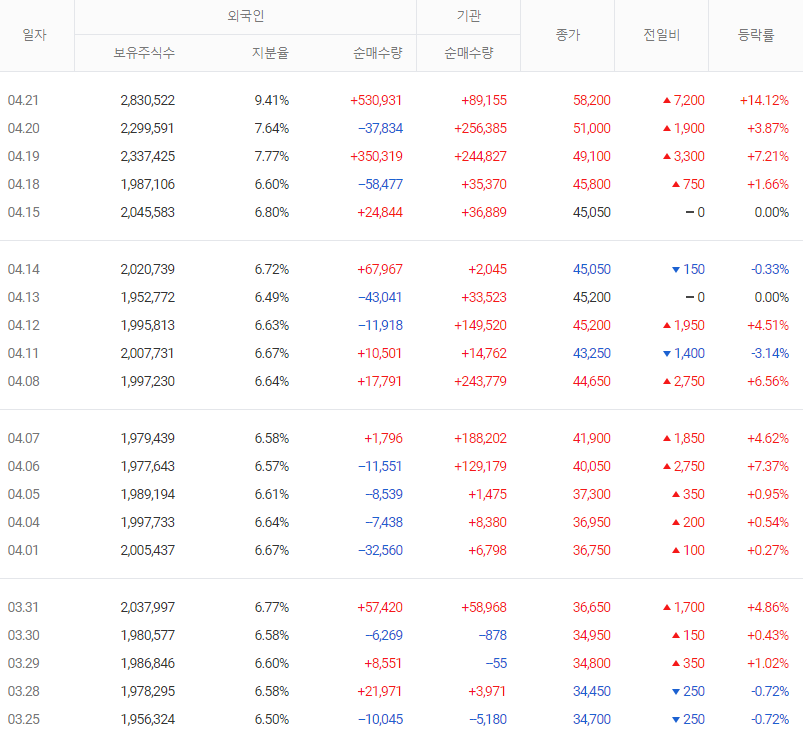Click closing price 34,800
Image resolution: width=805 pixels, height=736 pixels.
pos(591,663)
